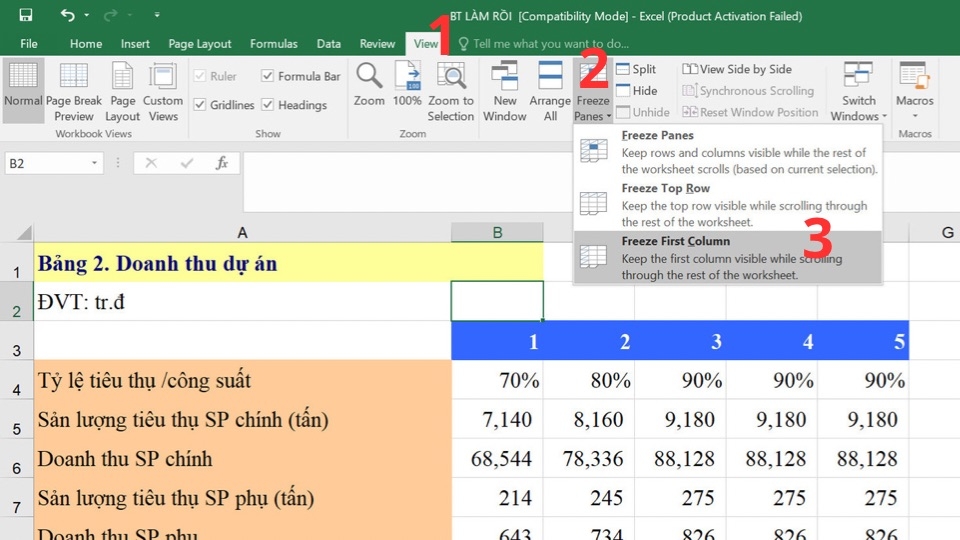Select row 3 header
The height and width of the screenshot is (540, 960).
point(17,342)
